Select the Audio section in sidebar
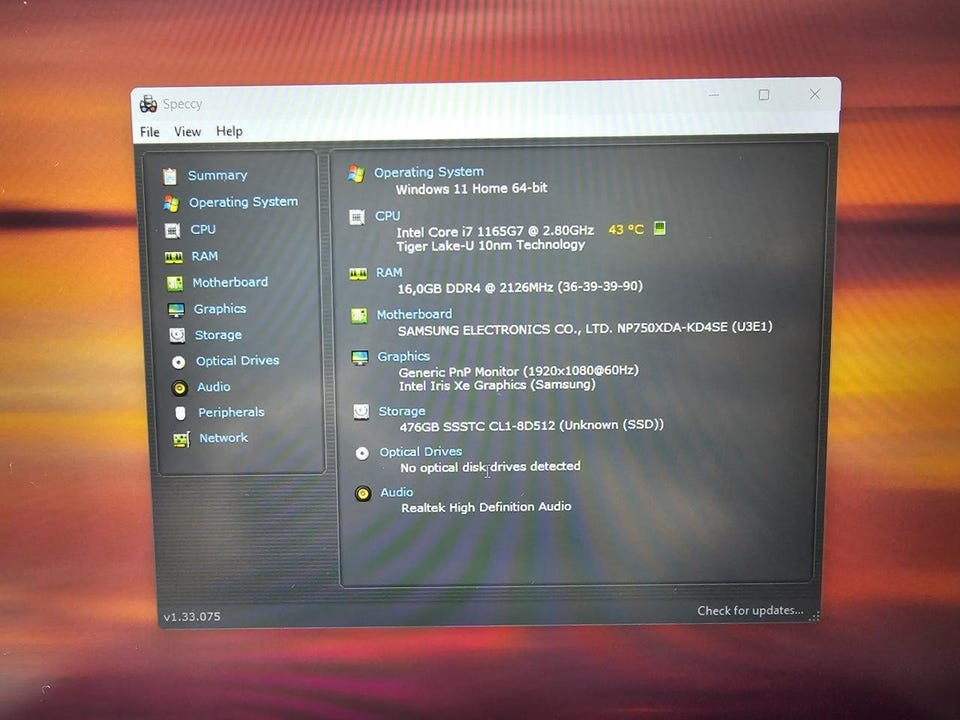The height and width of the screenshot is (720, 960). coord(214,387)
